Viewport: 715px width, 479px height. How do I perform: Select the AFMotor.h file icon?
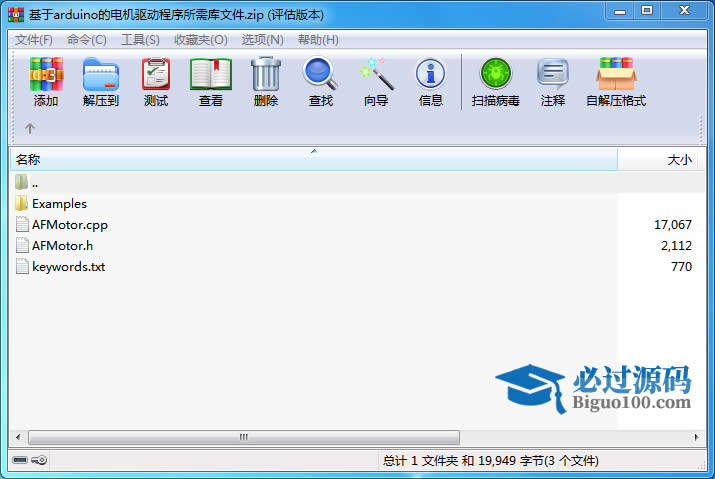pos(22,245)
